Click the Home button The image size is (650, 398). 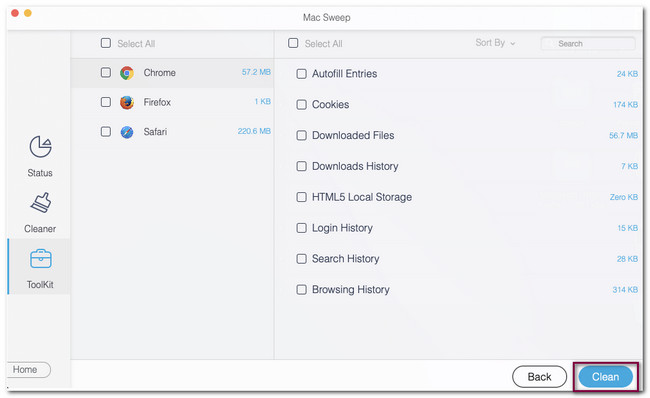[x=28, y=369]
